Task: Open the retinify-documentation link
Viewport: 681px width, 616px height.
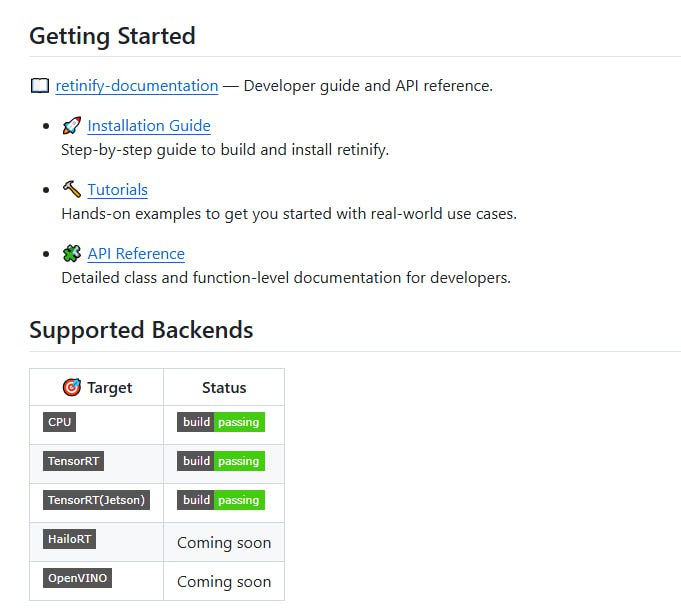Action: (137, 86)
